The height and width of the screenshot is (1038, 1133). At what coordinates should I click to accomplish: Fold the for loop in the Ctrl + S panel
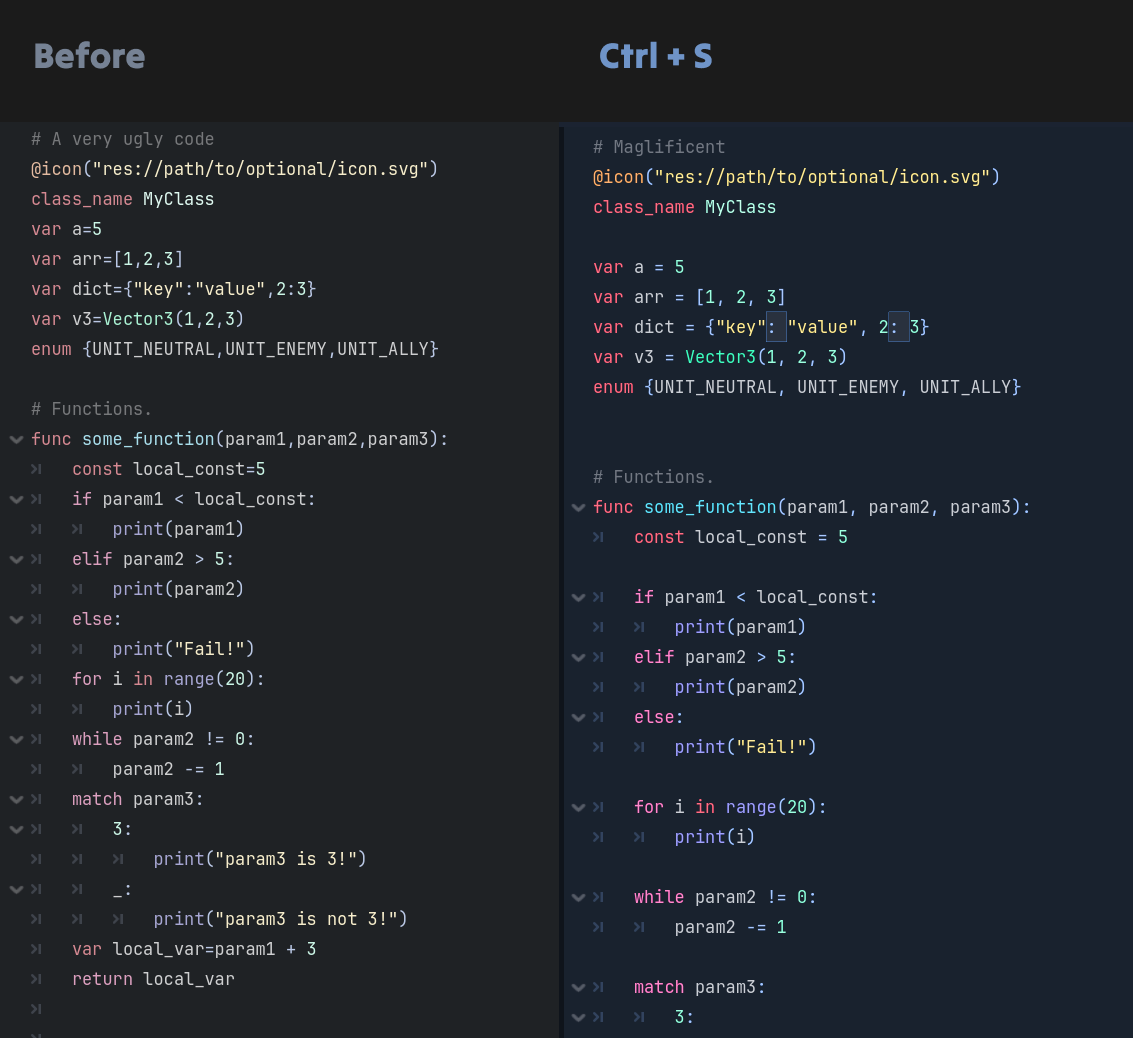(x=578, y=807)
